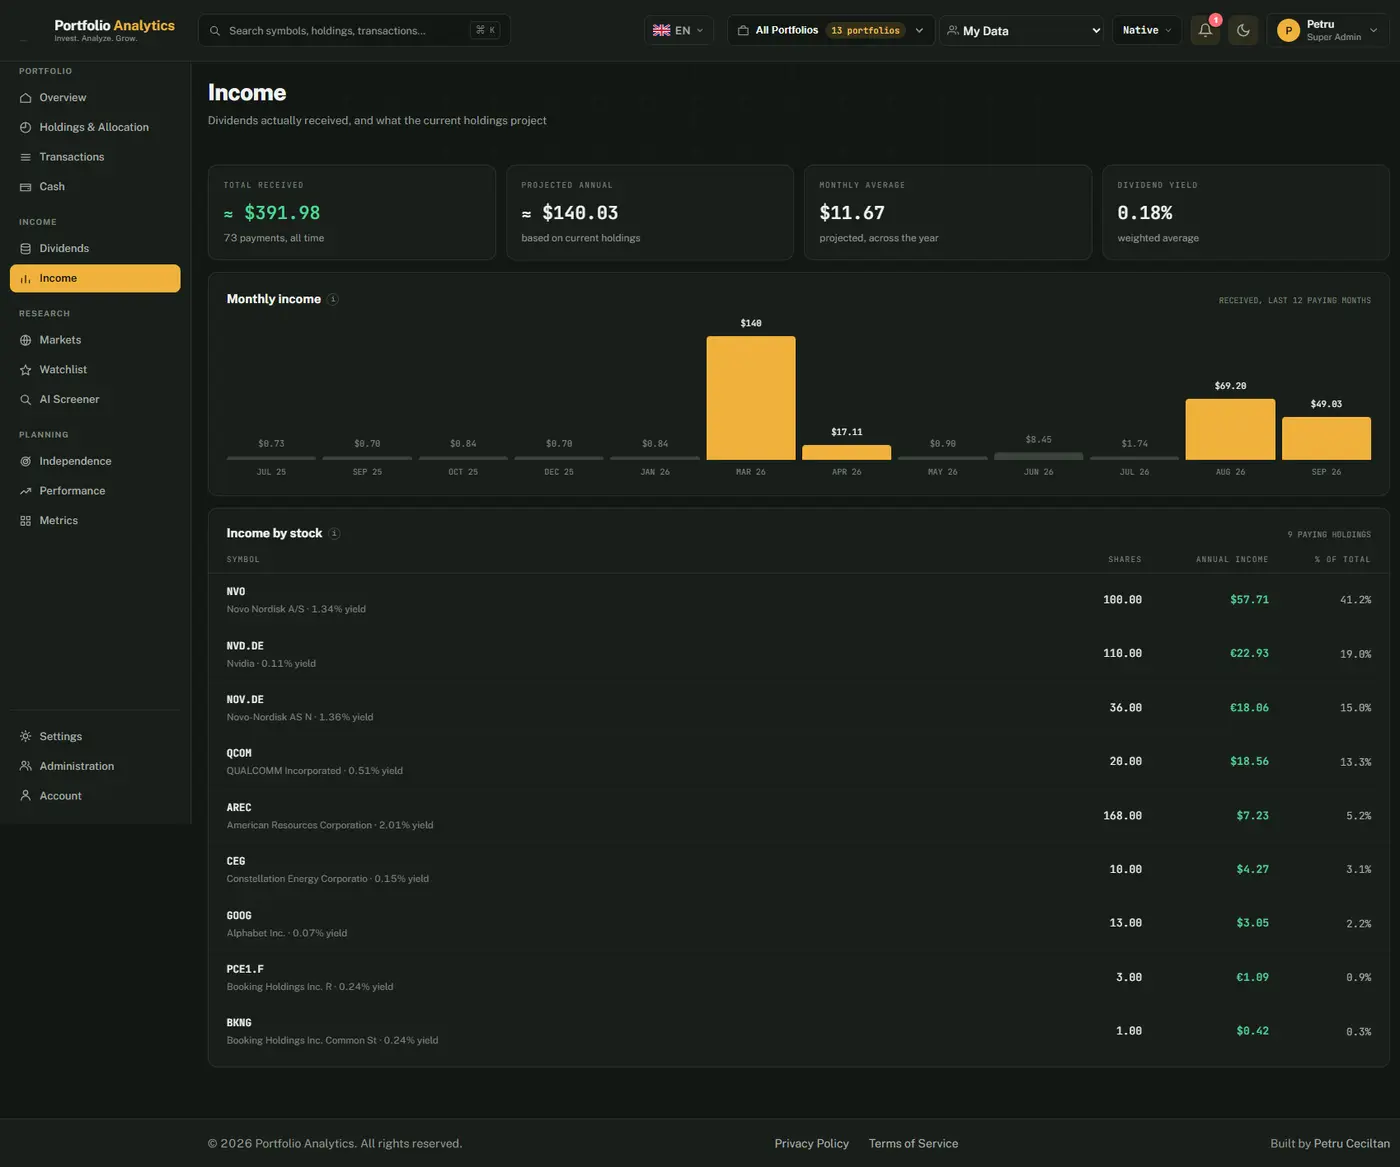
Task: Go to Performance page
Action: coord(95,491)
